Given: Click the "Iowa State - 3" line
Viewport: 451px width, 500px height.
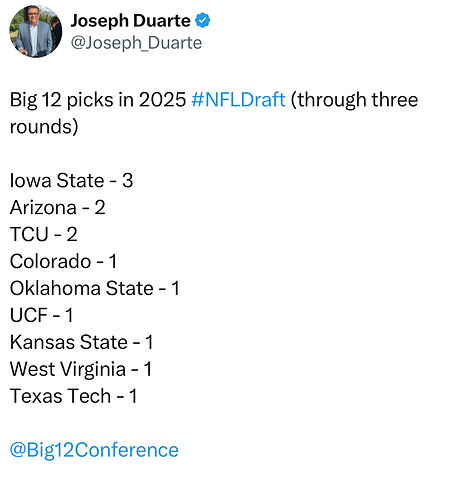Looking at the screenshot, I should pos(71,180).
